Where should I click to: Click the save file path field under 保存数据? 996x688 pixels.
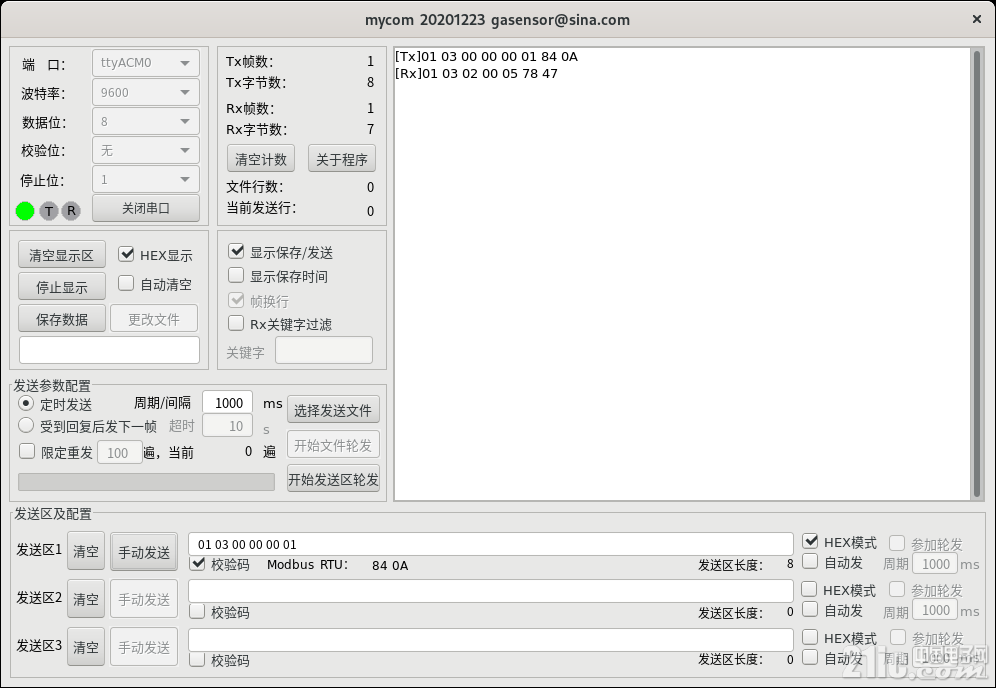point(109,350)
